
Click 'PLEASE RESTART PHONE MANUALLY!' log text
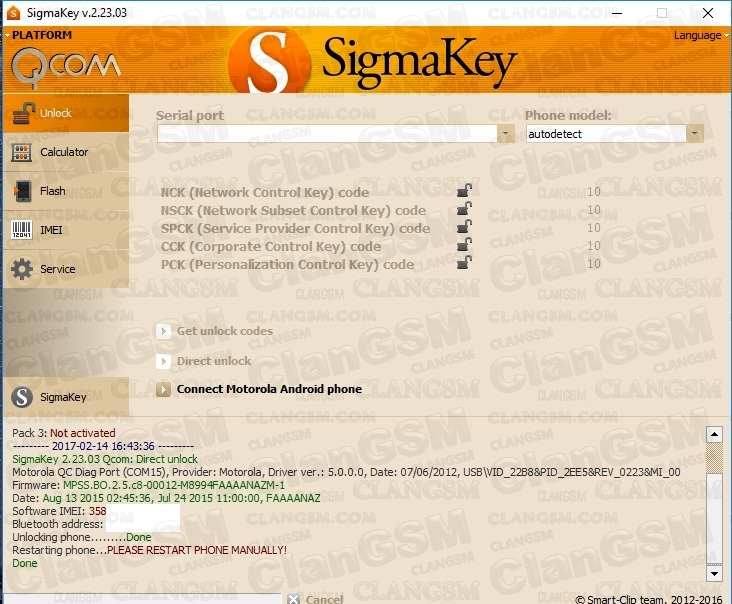197,550
